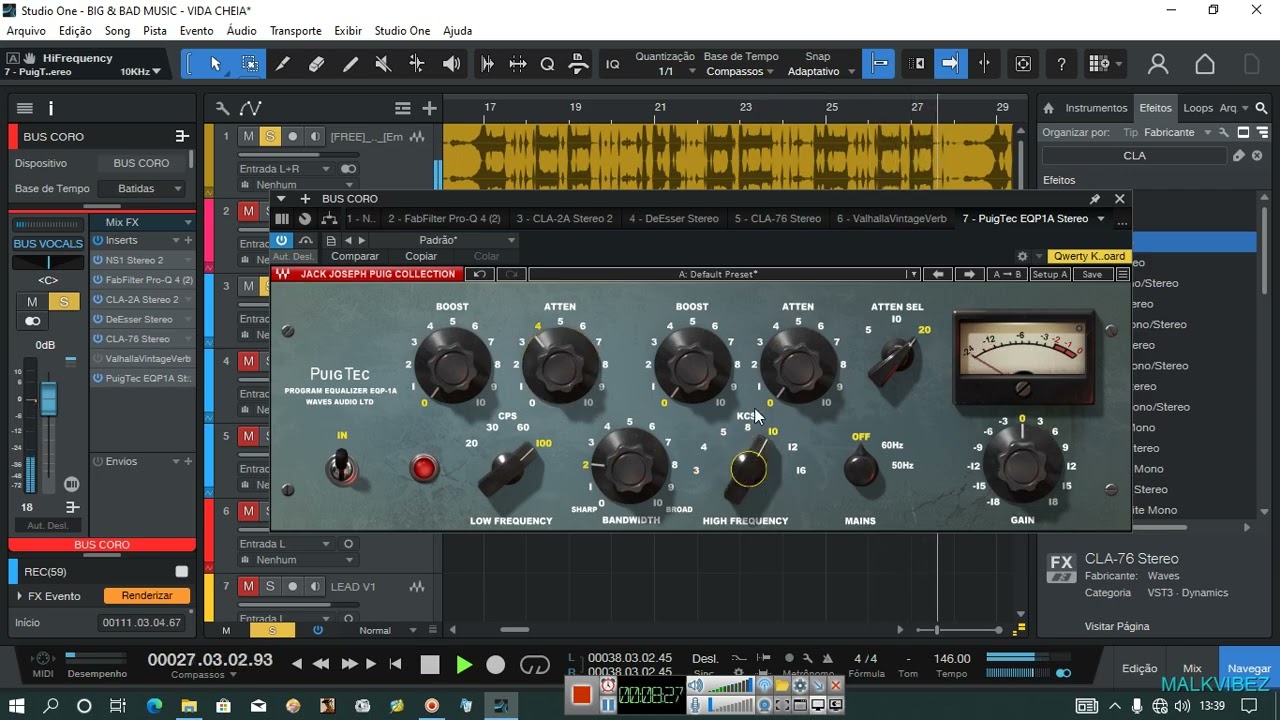Unsolo track 1
This screenshot has height=720, width=1280.
[x=270, y=136]
